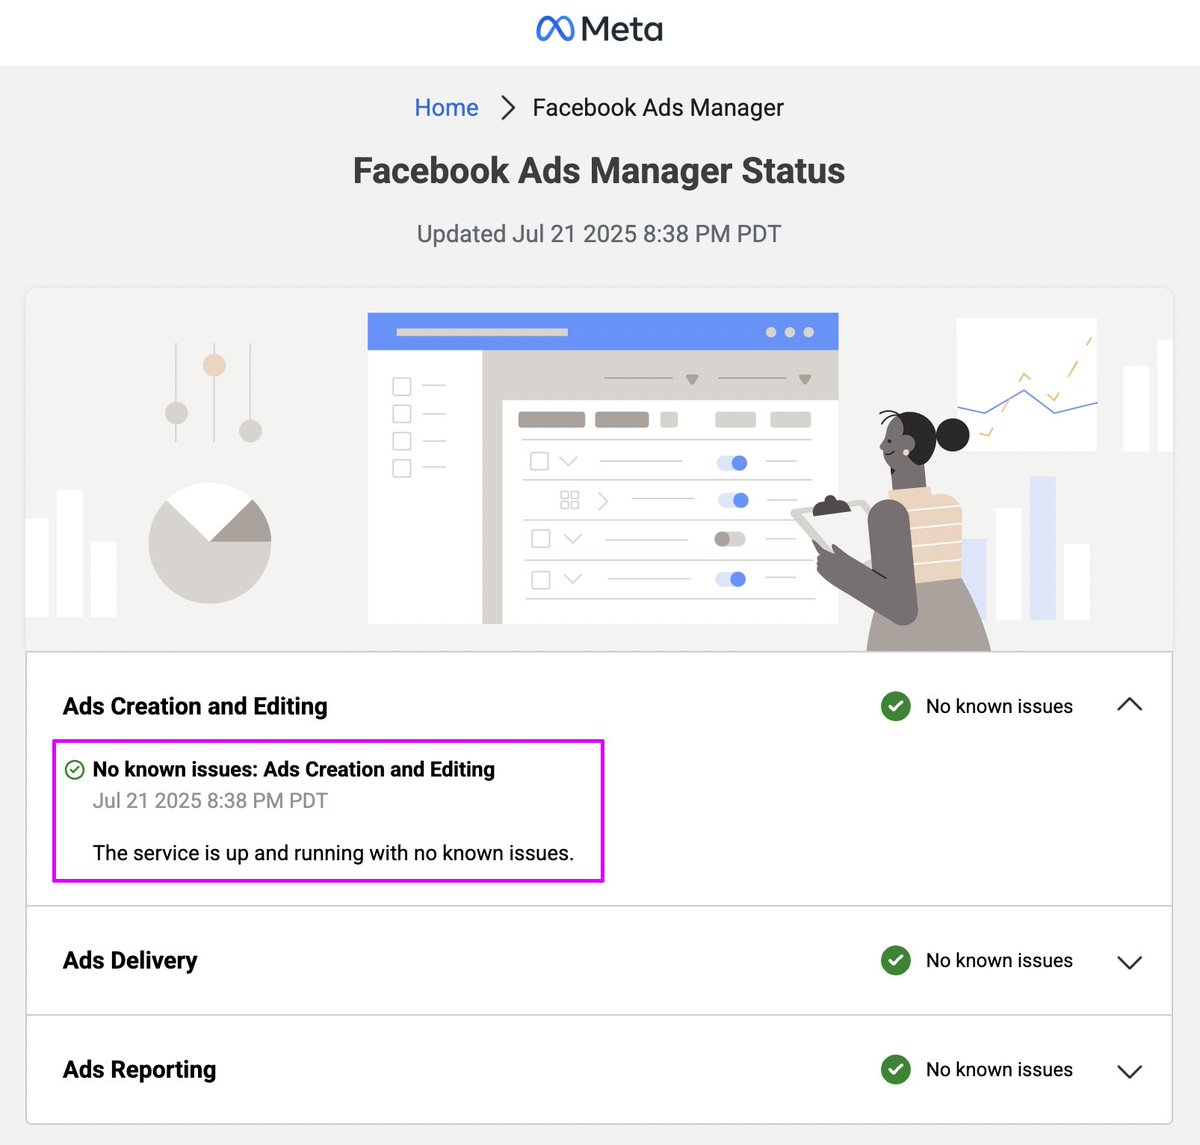Click 'No known issues' label for Ads Delivery
This screenshot has width=1200, height=1145.
999,960
